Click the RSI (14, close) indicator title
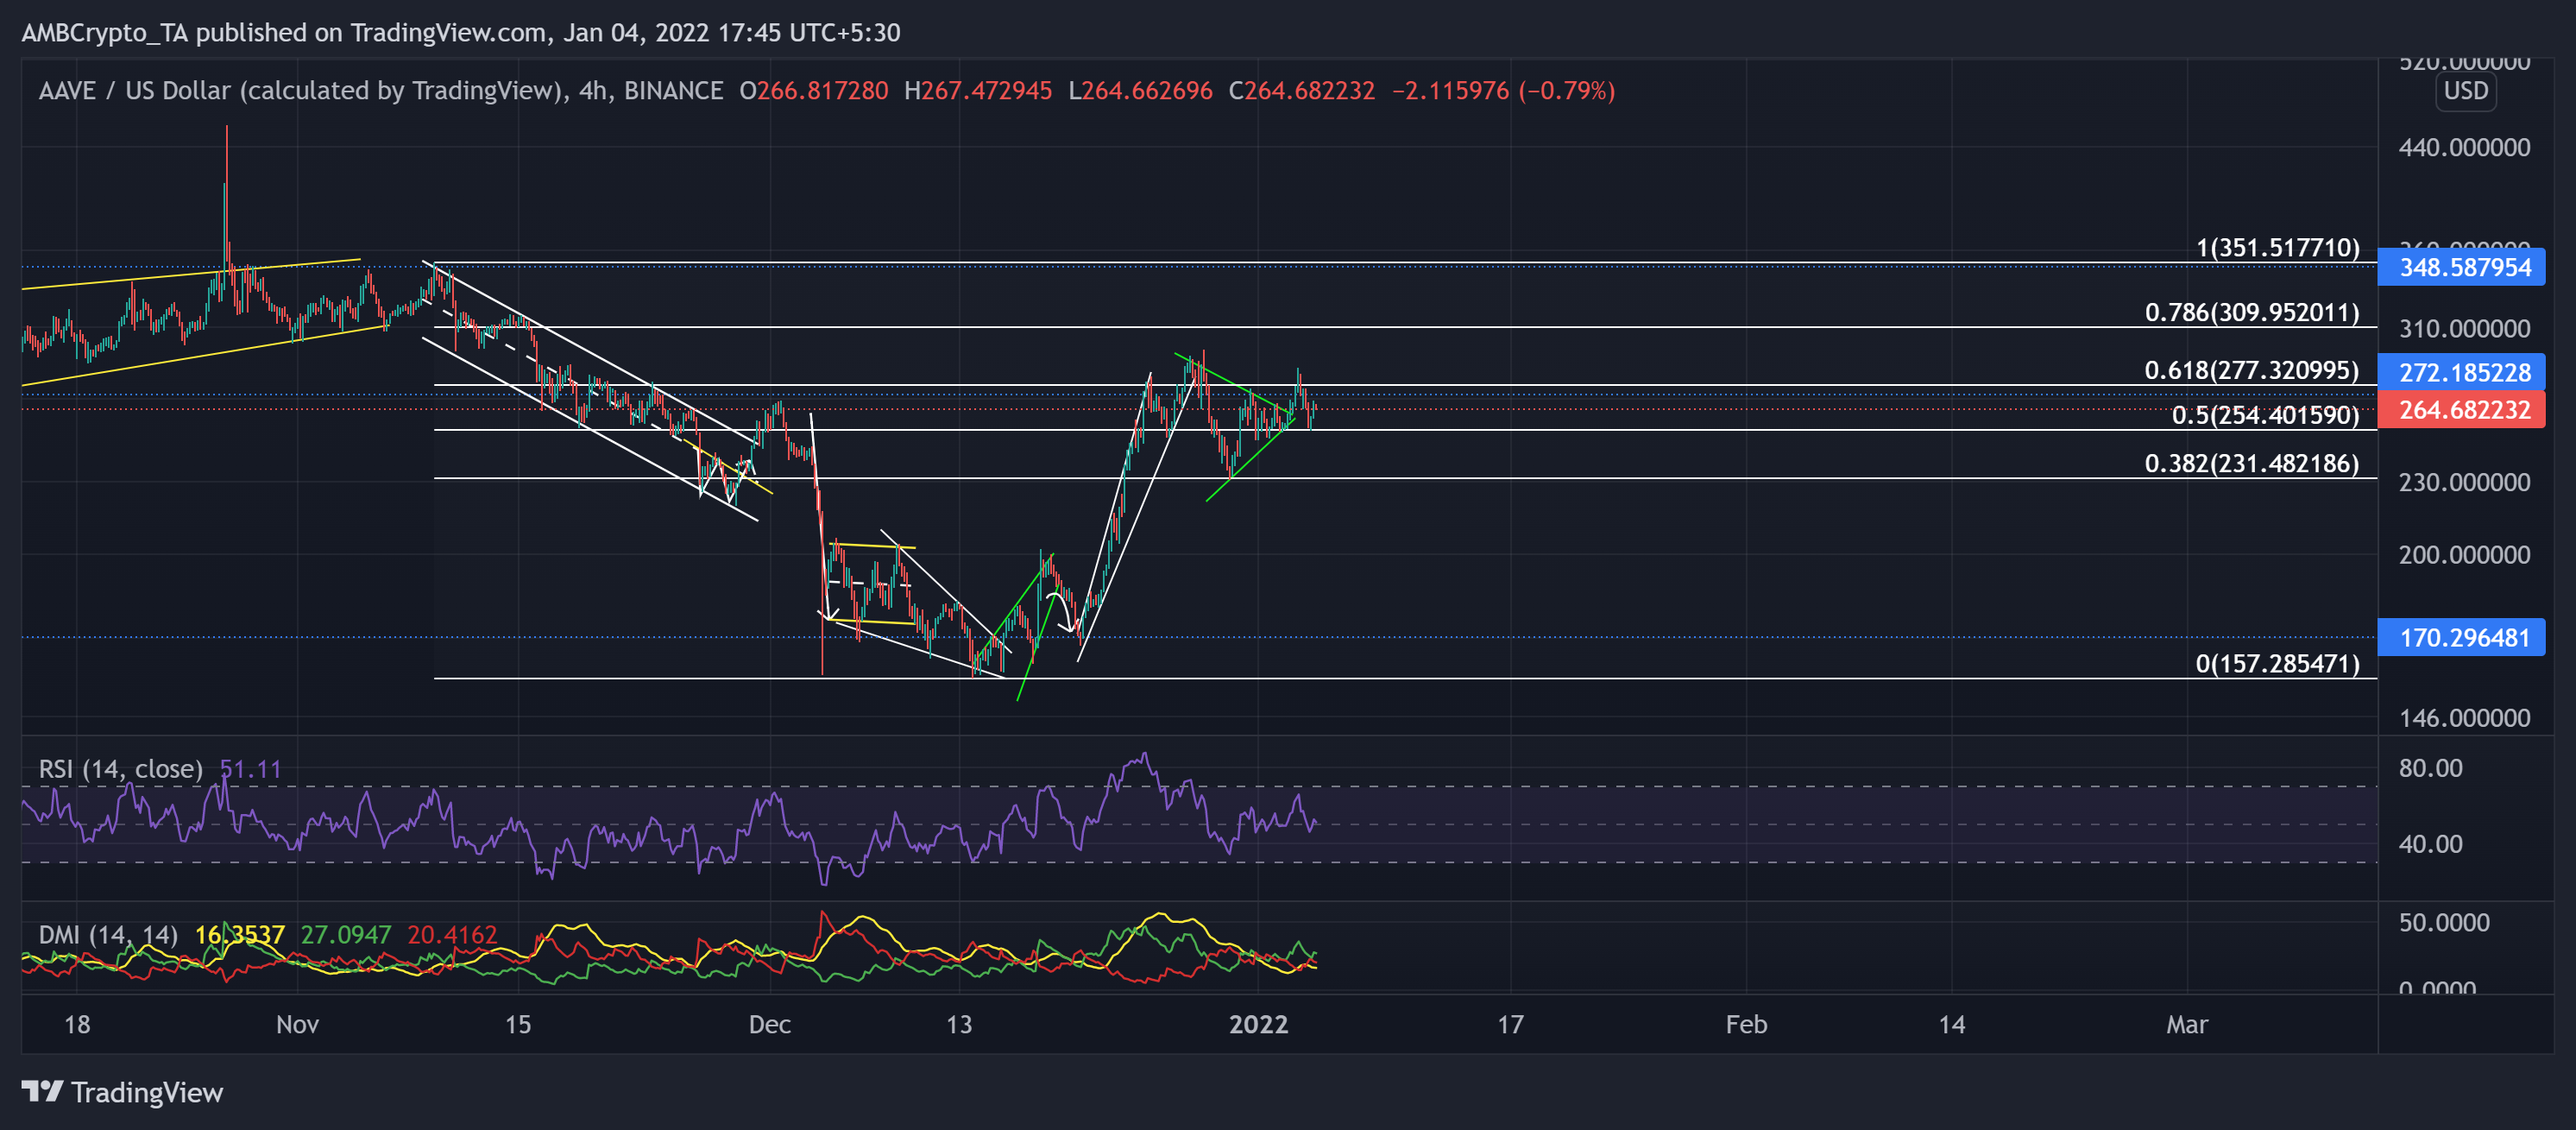 click(x=120, y=769)
